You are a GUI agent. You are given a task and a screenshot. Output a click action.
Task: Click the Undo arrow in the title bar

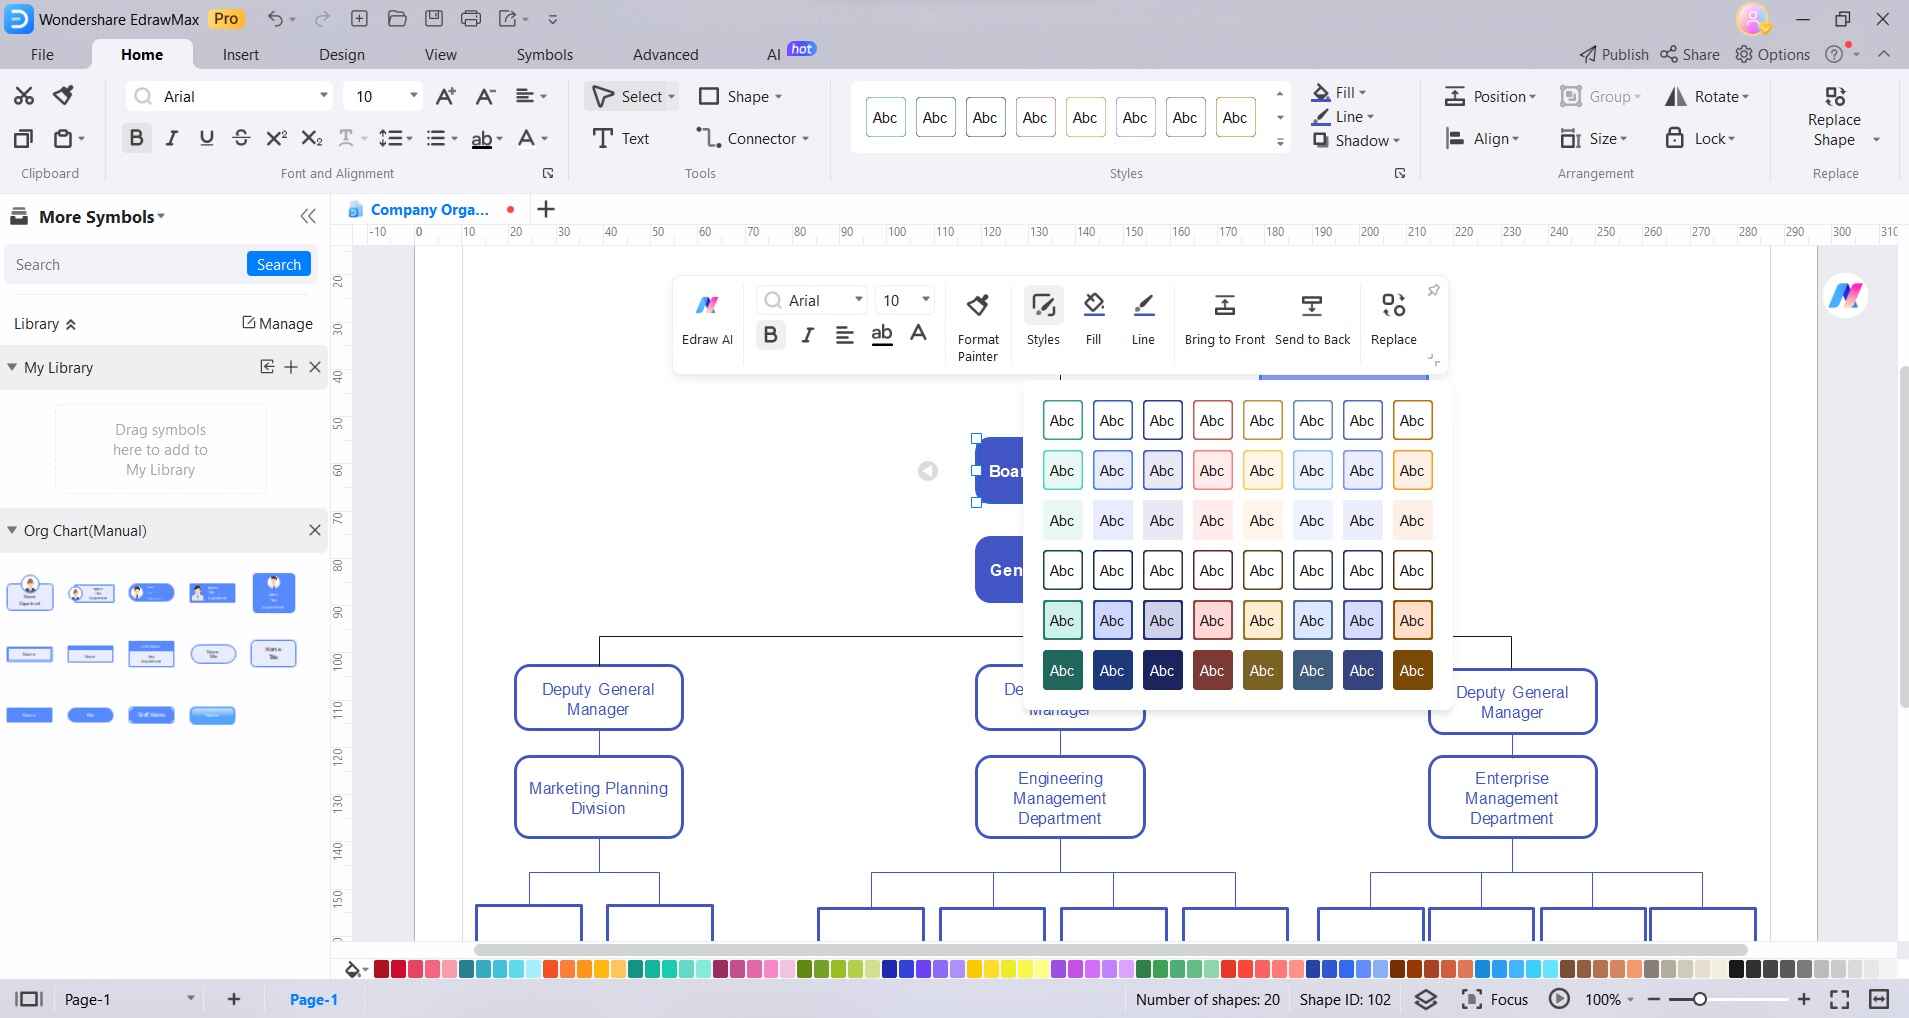[x=276, y=18]
